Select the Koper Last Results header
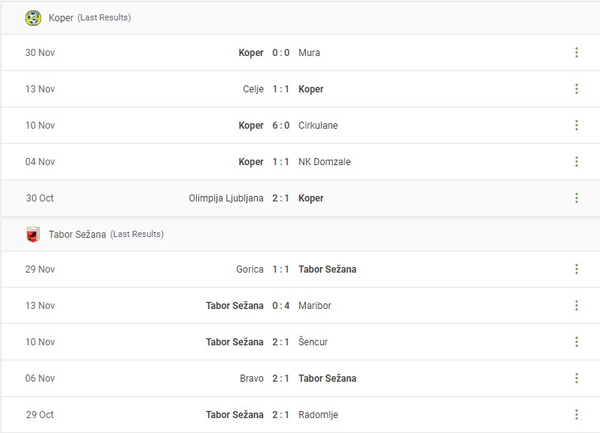Screen dimensions: 600x433 tap(90, 18)
